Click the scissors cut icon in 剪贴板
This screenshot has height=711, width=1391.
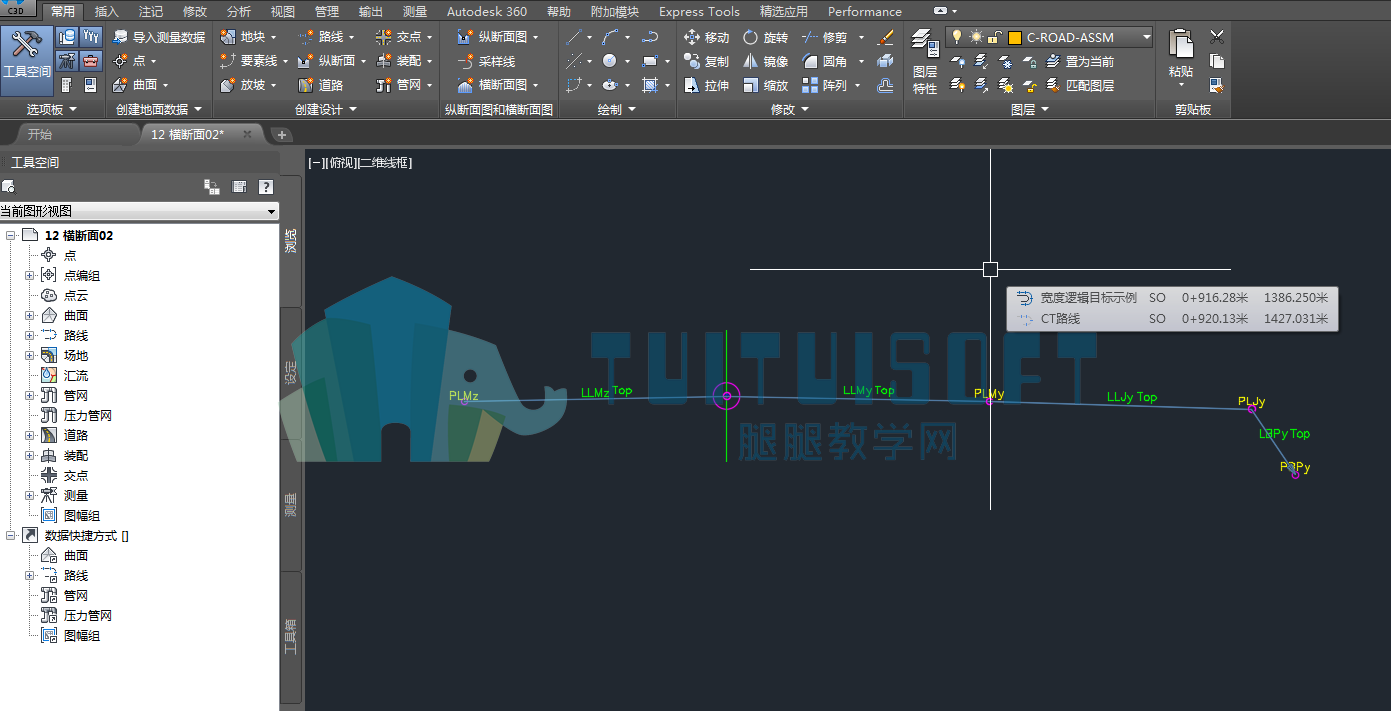tap(1217, 37)
